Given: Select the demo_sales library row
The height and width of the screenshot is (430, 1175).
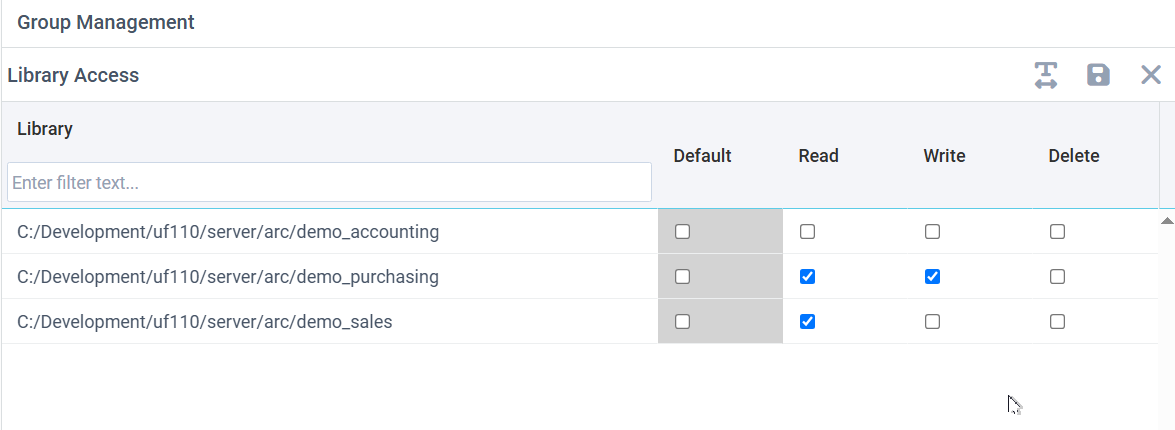Looking at the screenshot, I should tap(580, 322).
